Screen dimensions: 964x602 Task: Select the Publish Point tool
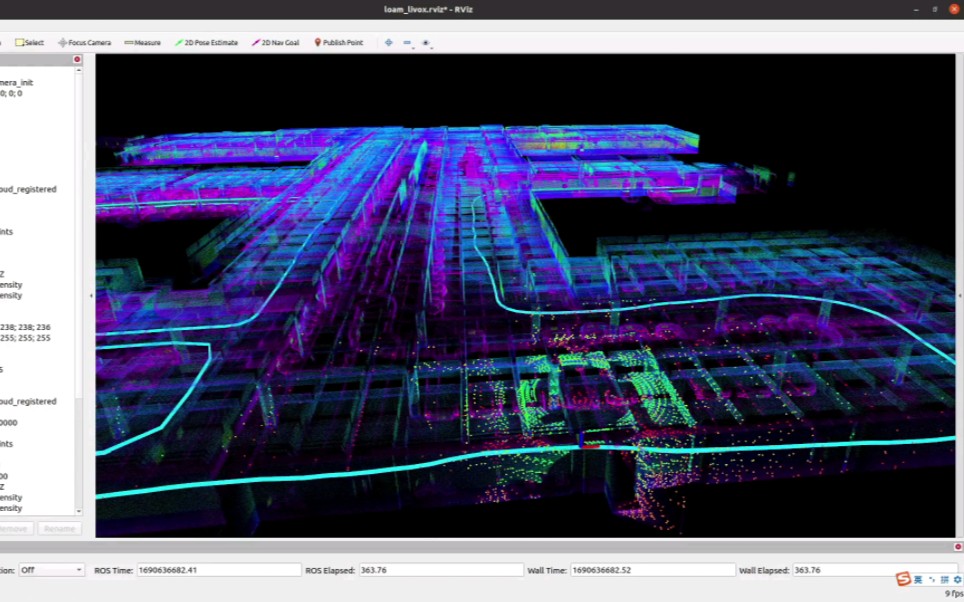pos(339,43)
